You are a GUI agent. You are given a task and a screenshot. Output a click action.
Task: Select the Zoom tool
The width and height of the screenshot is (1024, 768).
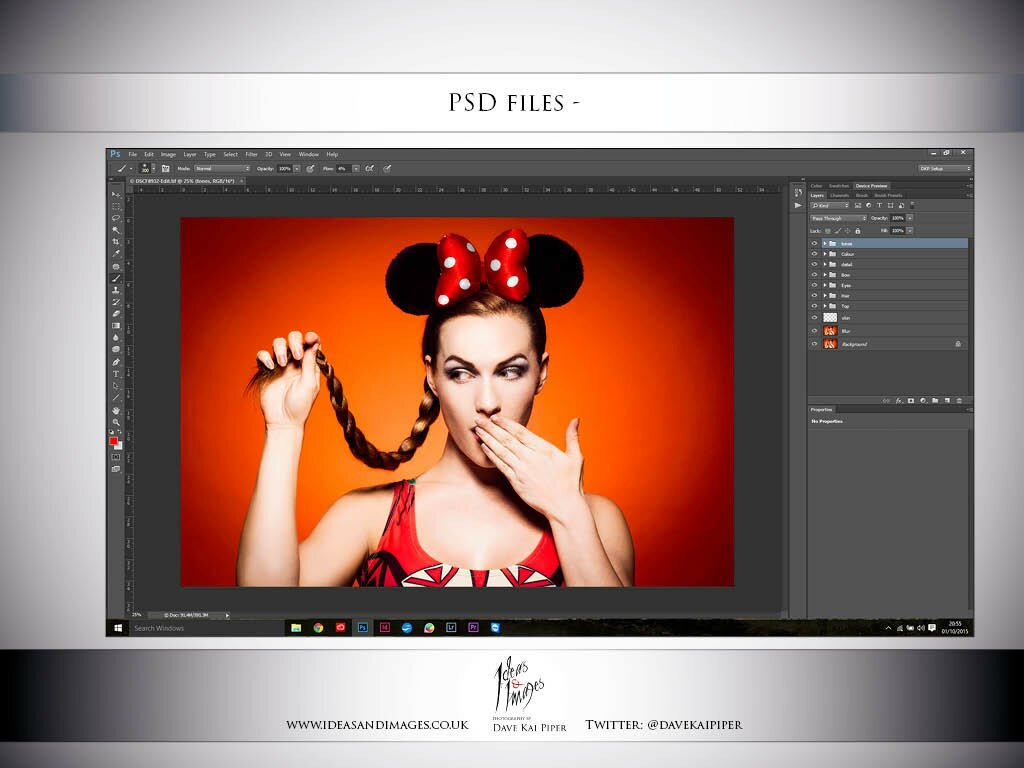(x=116, y=423)
